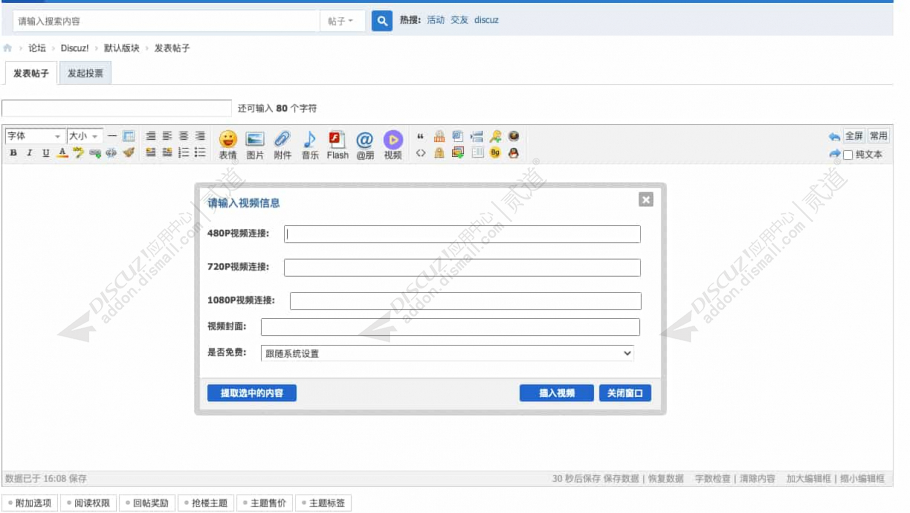Insert a horizontal rule line
This screenshot has height=513, width=910.
pyautogui.click(x=112, y=136)
